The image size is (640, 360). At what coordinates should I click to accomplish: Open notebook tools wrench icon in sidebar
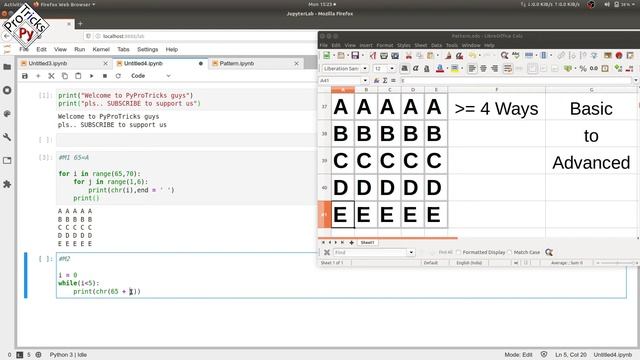[x=7, y=137]
